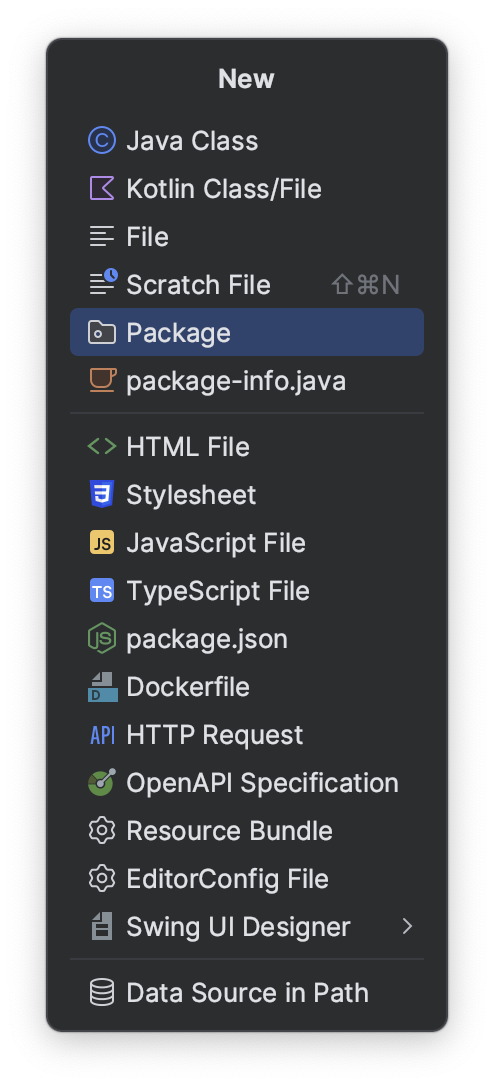Click the Scratch File shortcut hint ⇧⌘N
This screenshot has width=494, height=1086.
pos(366,285)
